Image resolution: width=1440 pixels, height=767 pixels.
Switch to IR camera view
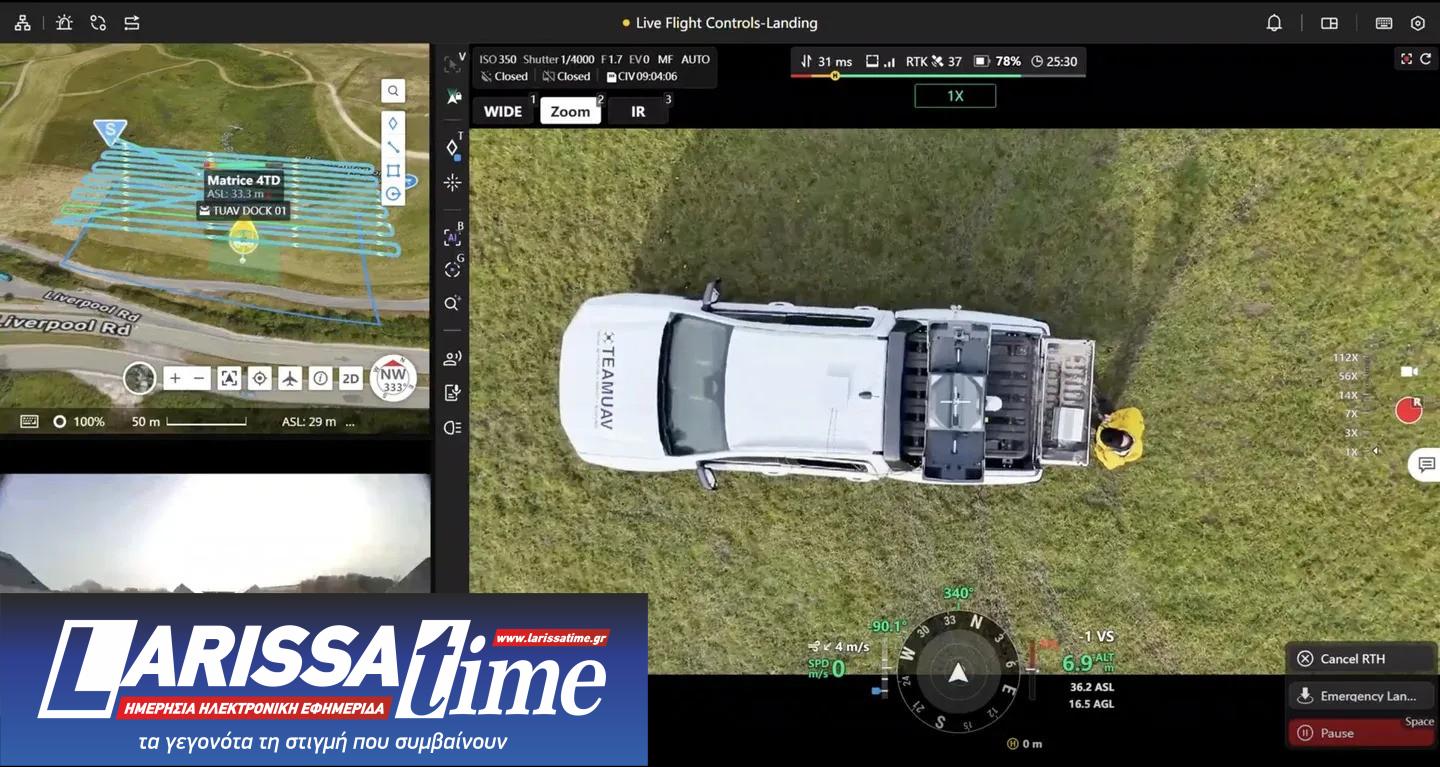638,111
